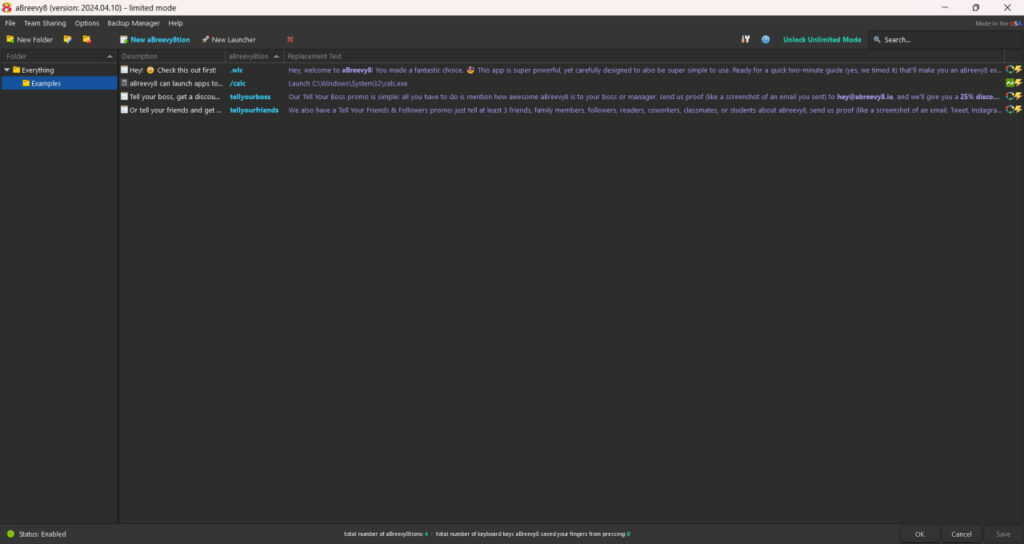The image size is (1024, 544).
Task: Click the lightning bolt icon in tellyourboss row
Action: (1018, 97)
